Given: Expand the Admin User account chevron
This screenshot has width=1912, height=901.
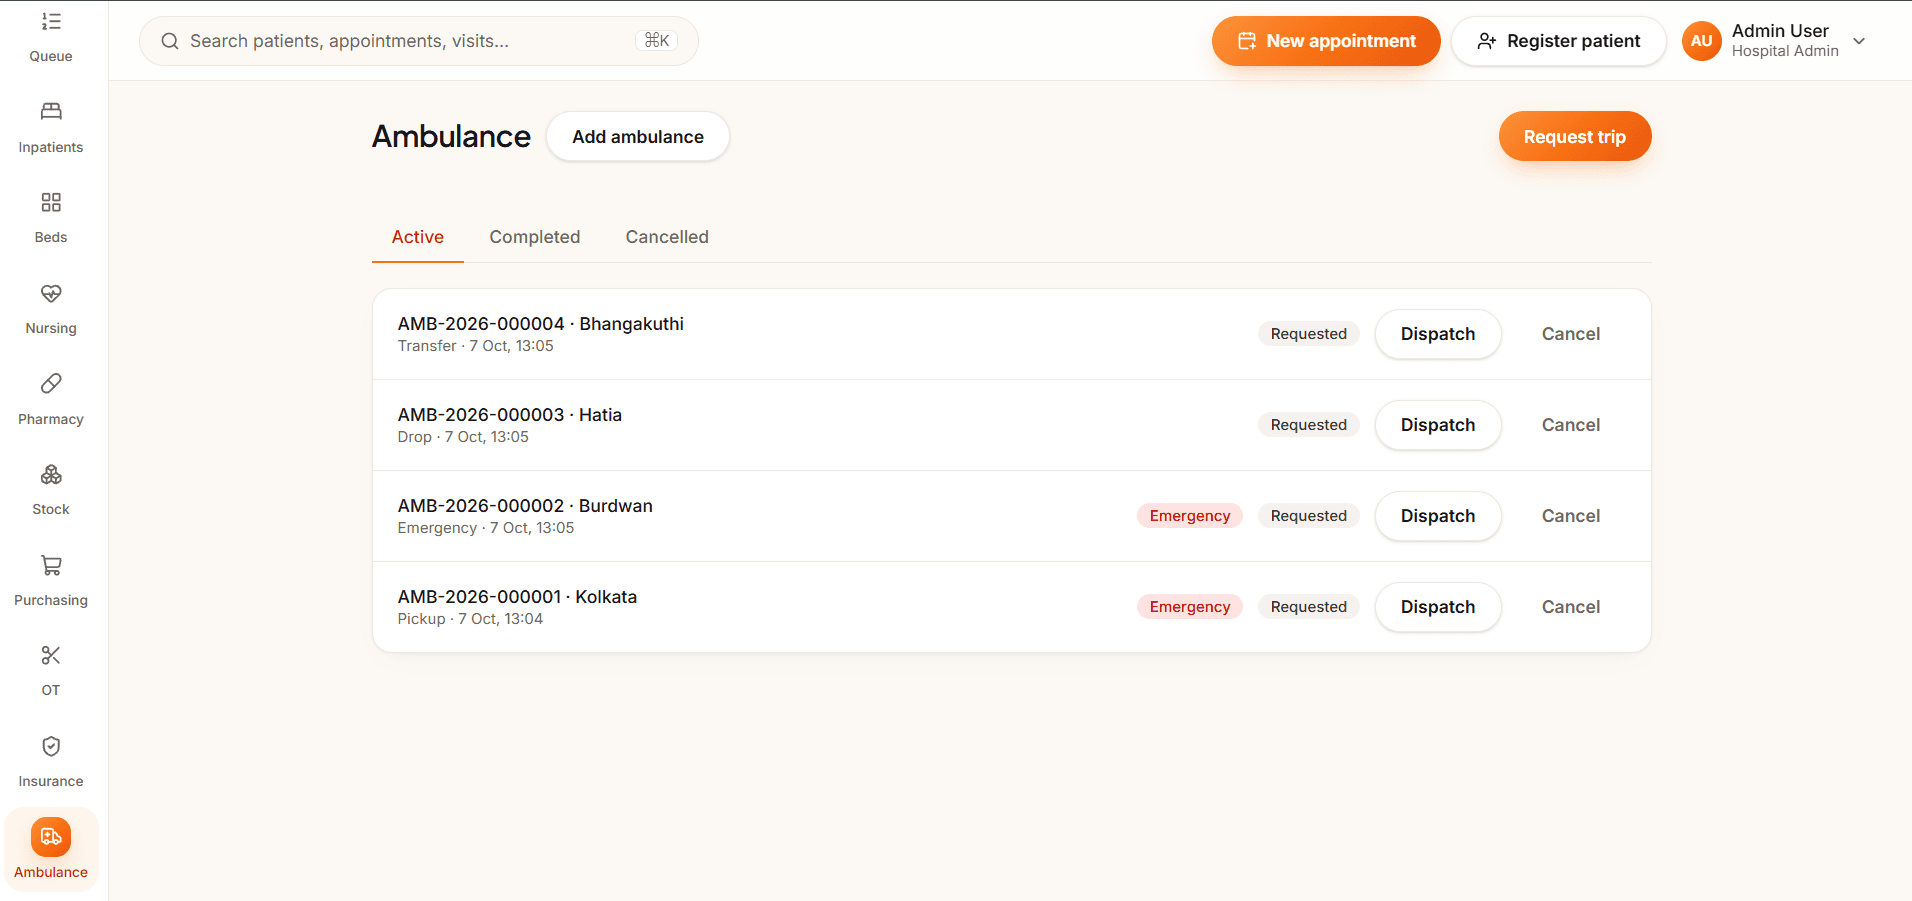Looking at the screenshot, I should tap(1859, 41).
